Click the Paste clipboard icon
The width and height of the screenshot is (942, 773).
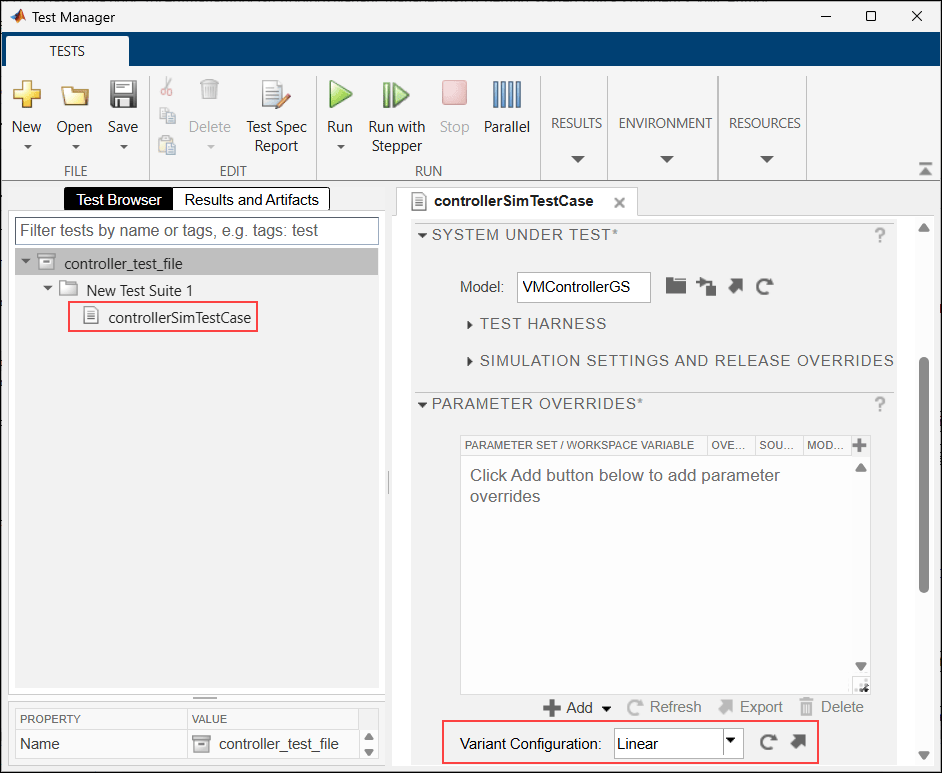[x=167, y=145]
